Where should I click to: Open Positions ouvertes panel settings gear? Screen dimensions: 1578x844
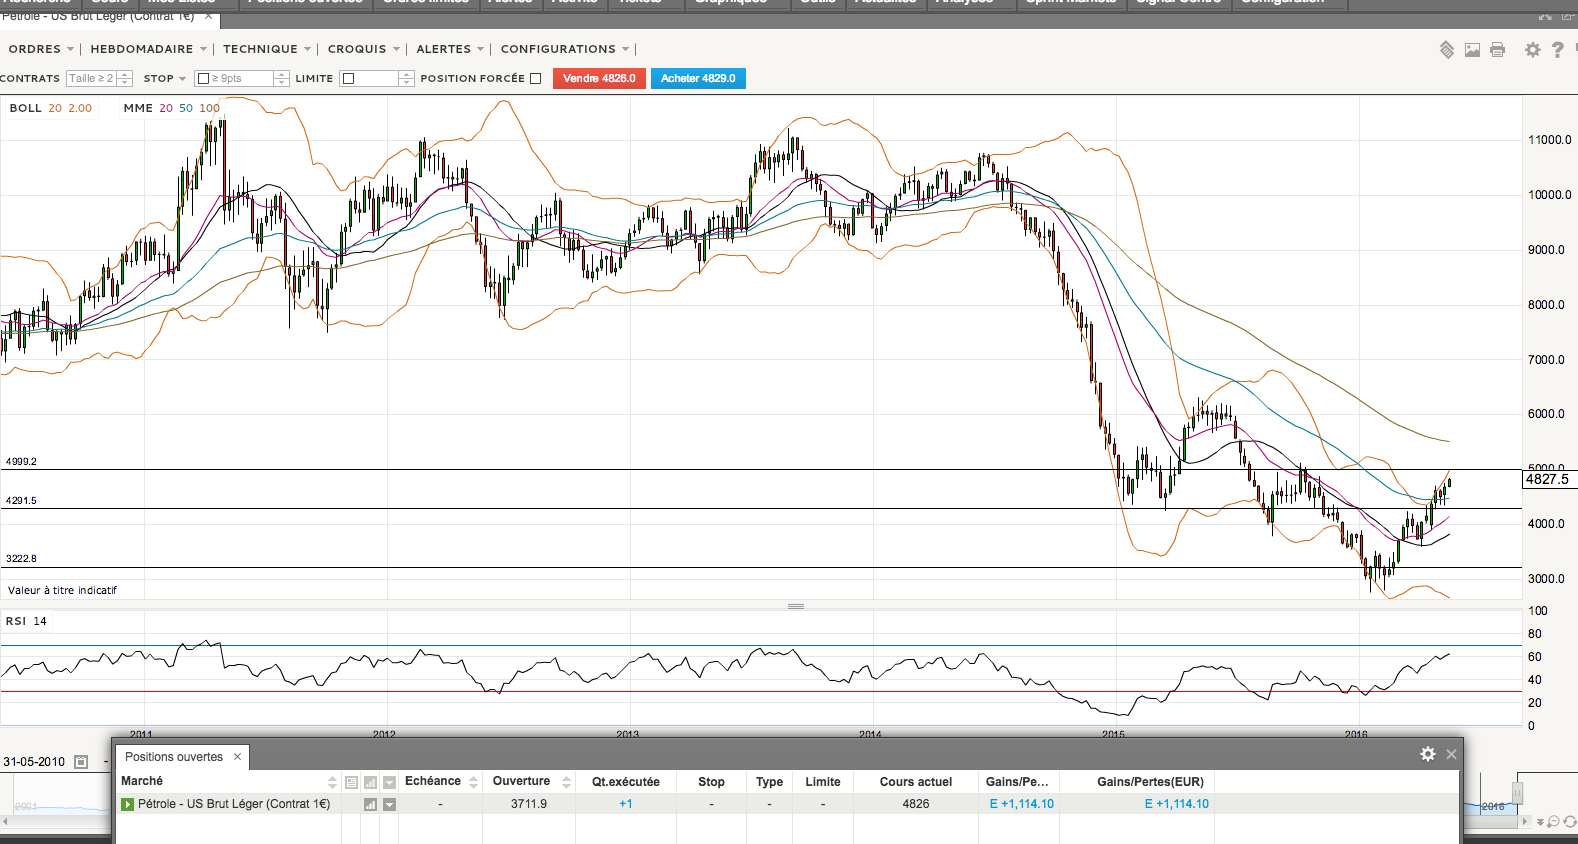1428,754
